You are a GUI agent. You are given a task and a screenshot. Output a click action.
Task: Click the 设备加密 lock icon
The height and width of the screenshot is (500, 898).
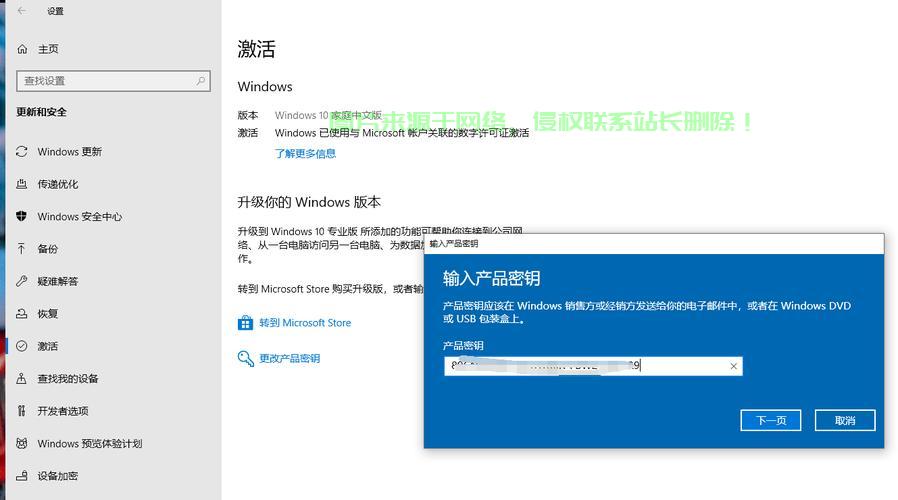coord(22,475)
